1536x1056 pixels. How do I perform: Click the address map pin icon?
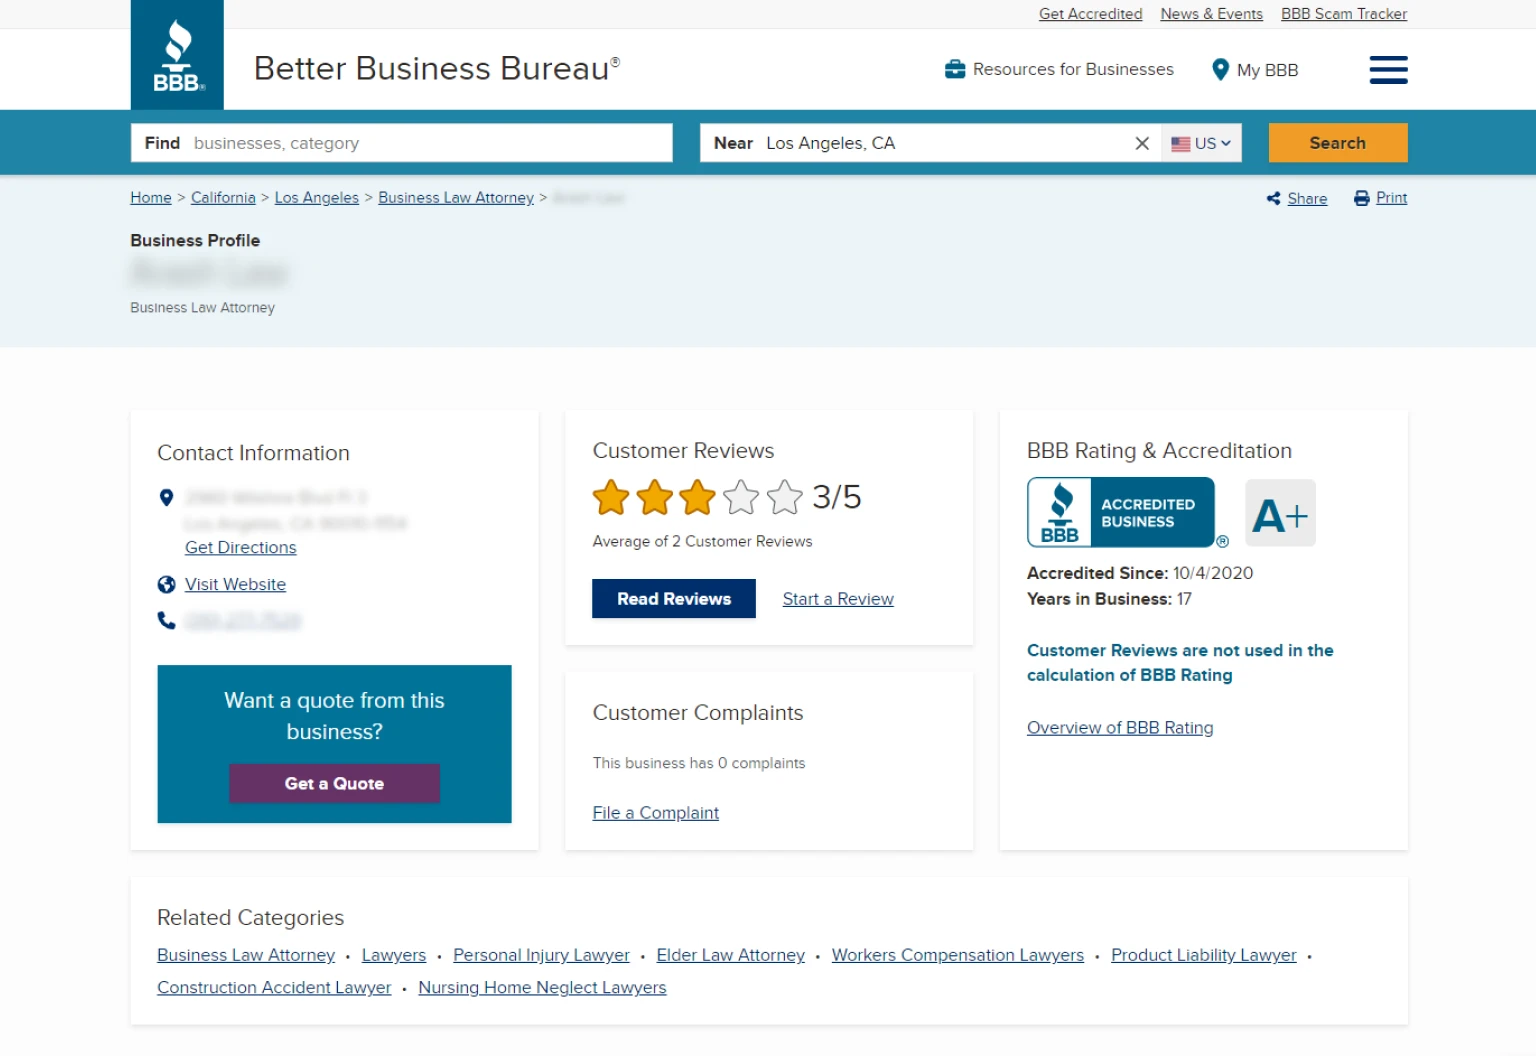[x=167, y=497]
